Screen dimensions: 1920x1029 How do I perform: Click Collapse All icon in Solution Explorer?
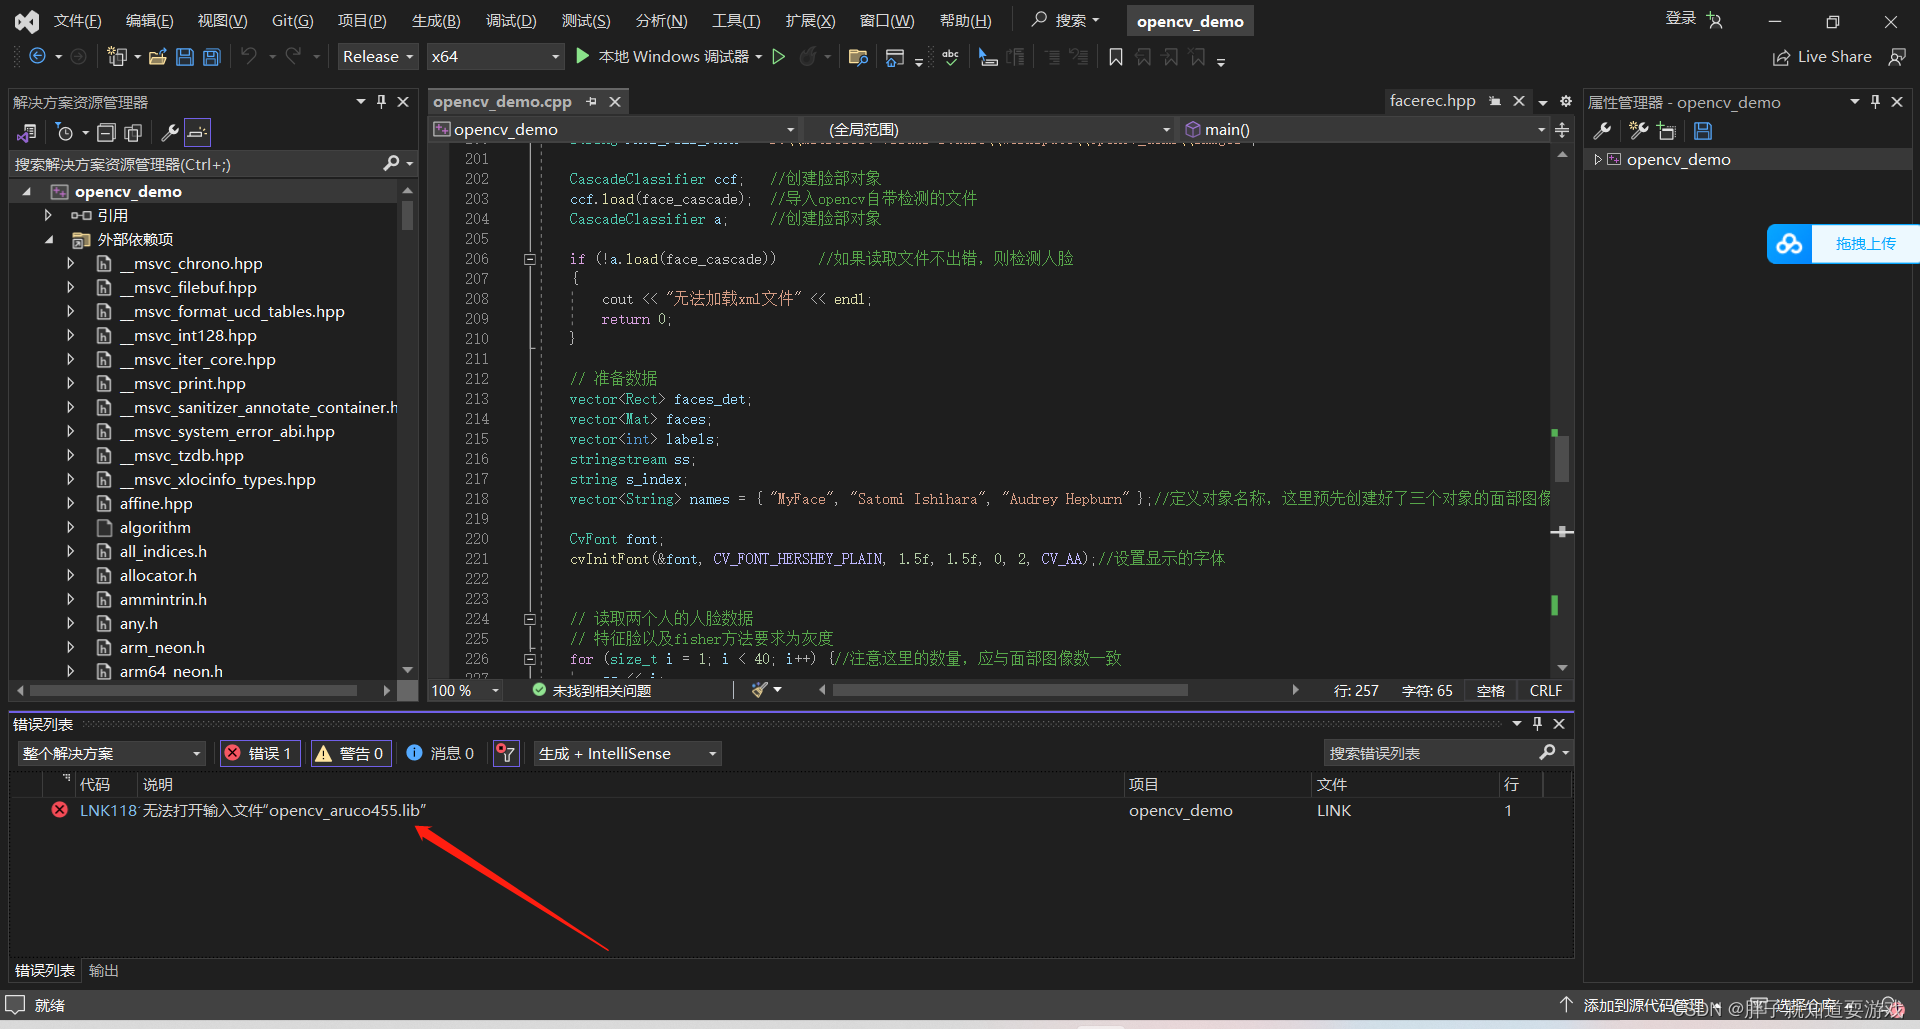[x=106, y=132]
